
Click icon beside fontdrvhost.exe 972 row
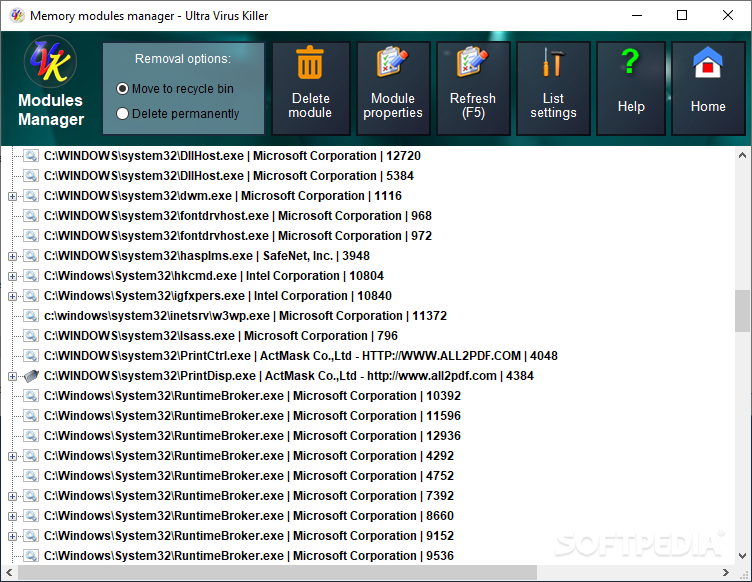pos(31,236)
